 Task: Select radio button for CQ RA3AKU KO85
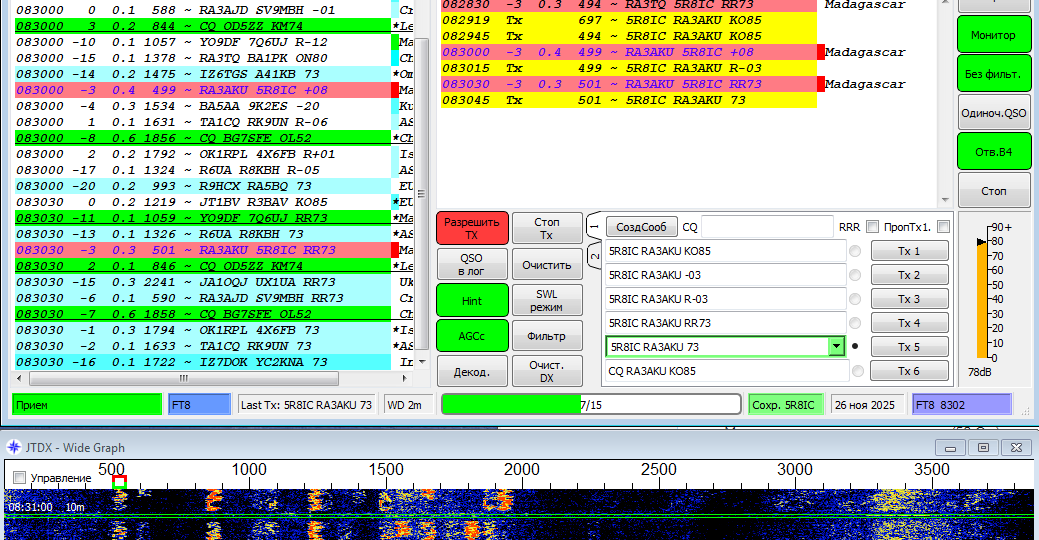point(857,371)
